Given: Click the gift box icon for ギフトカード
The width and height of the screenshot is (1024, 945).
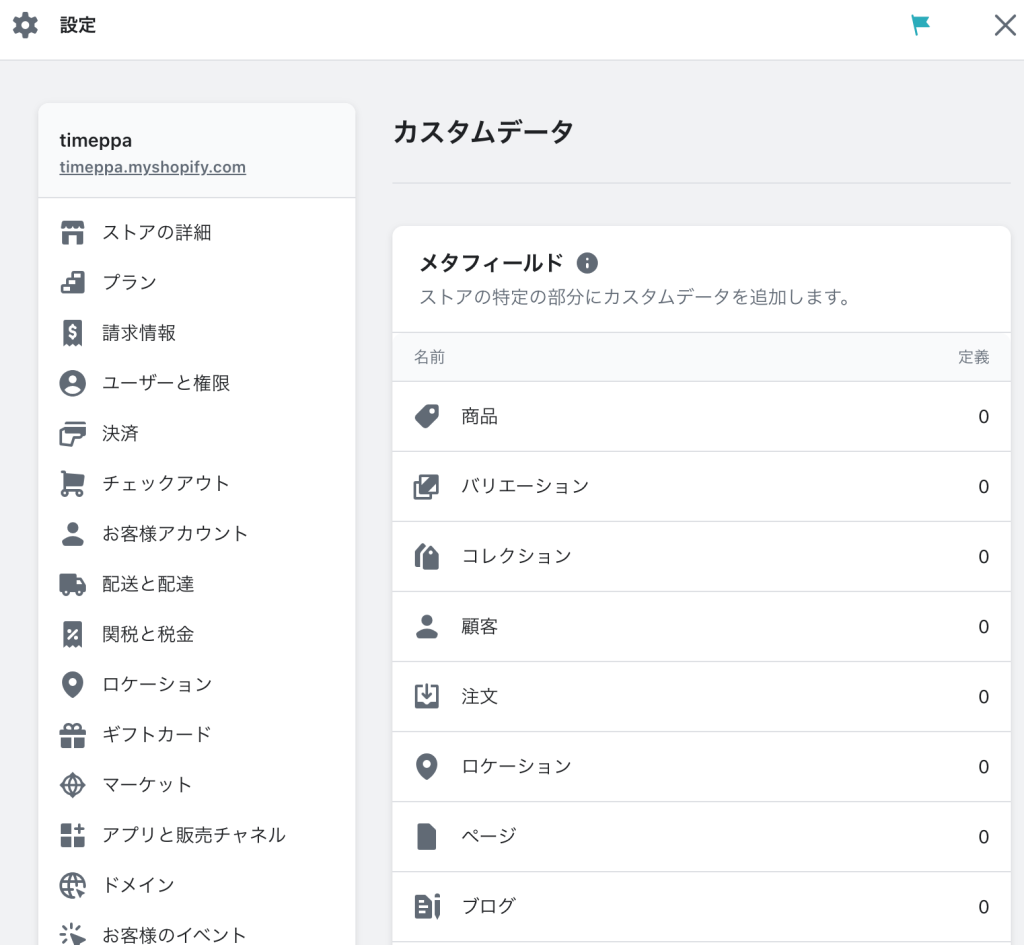Looking at the screenshot, I should pyautogui.click(x=72, y=735).
